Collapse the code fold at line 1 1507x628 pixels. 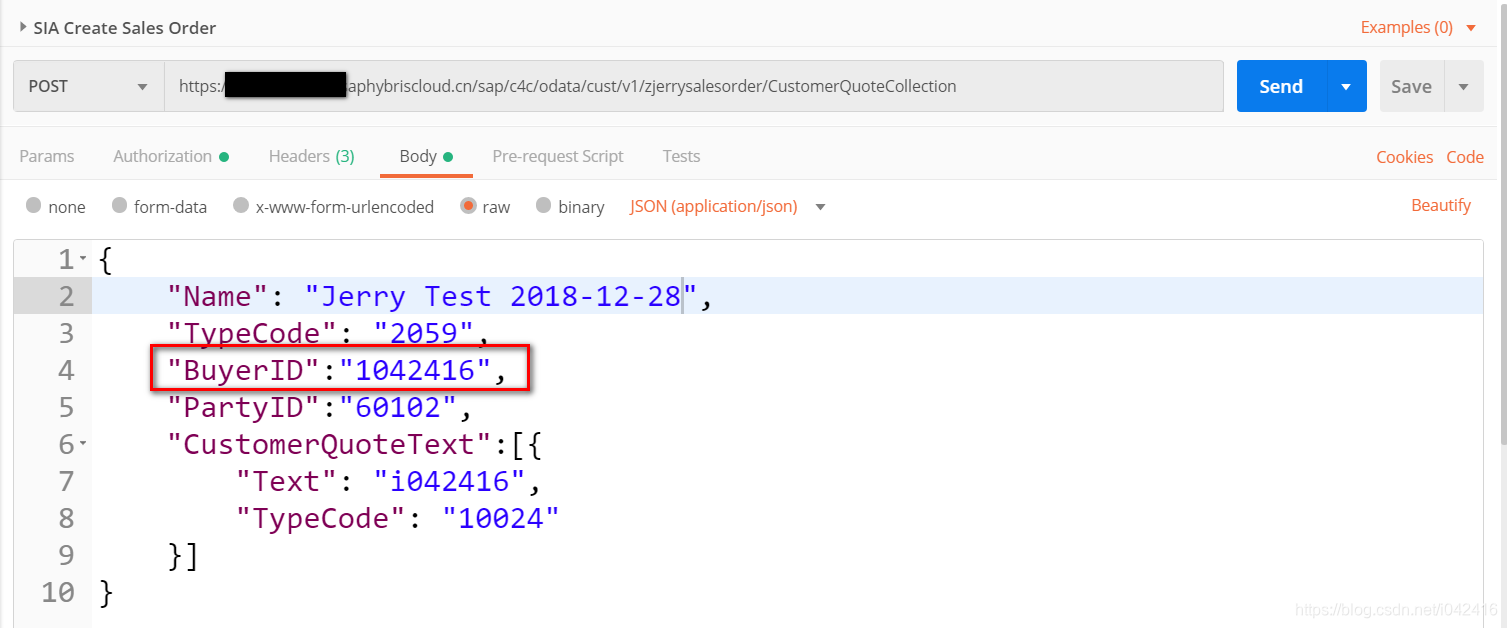[83, 260]
